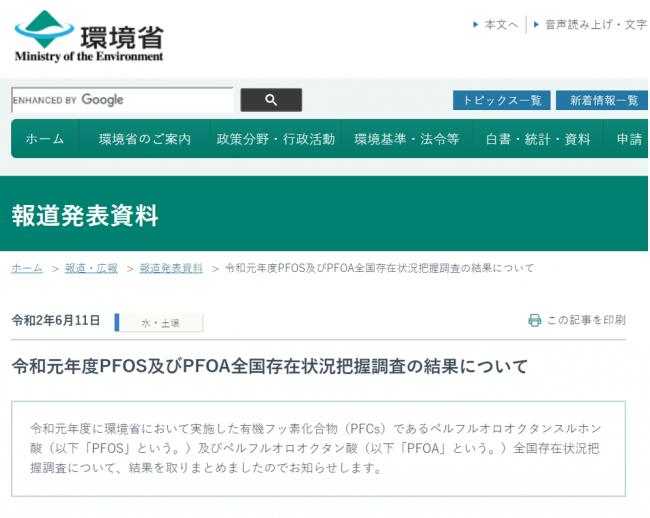This screenshot has width=650, height=518.
Task: Click the 報道・広報 breadcrumb link
Action: click(91, 268)
